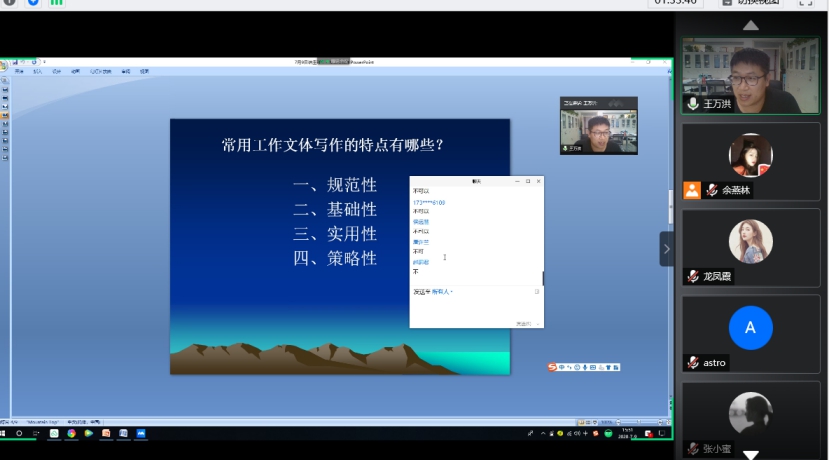The image size is (830, 460).
Task: Click the Windows Start button
Action: (5, 434)
